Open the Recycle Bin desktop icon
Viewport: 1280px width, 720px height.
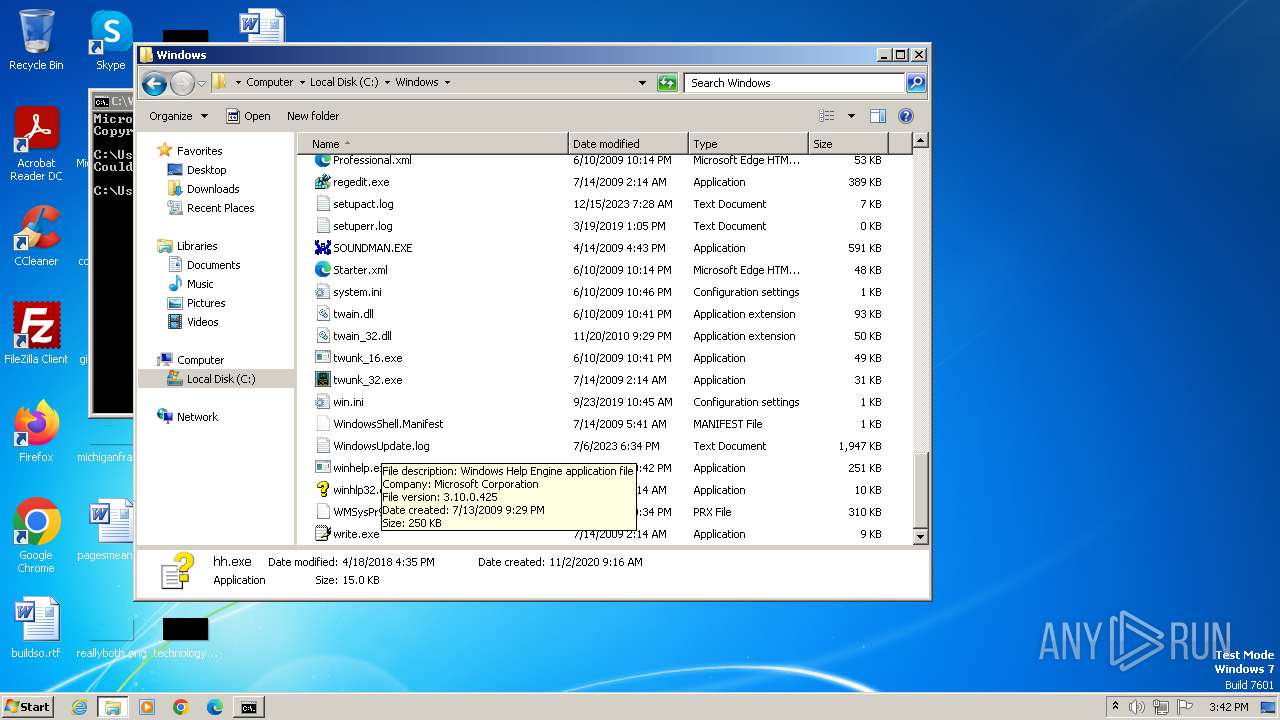[36, 40]
